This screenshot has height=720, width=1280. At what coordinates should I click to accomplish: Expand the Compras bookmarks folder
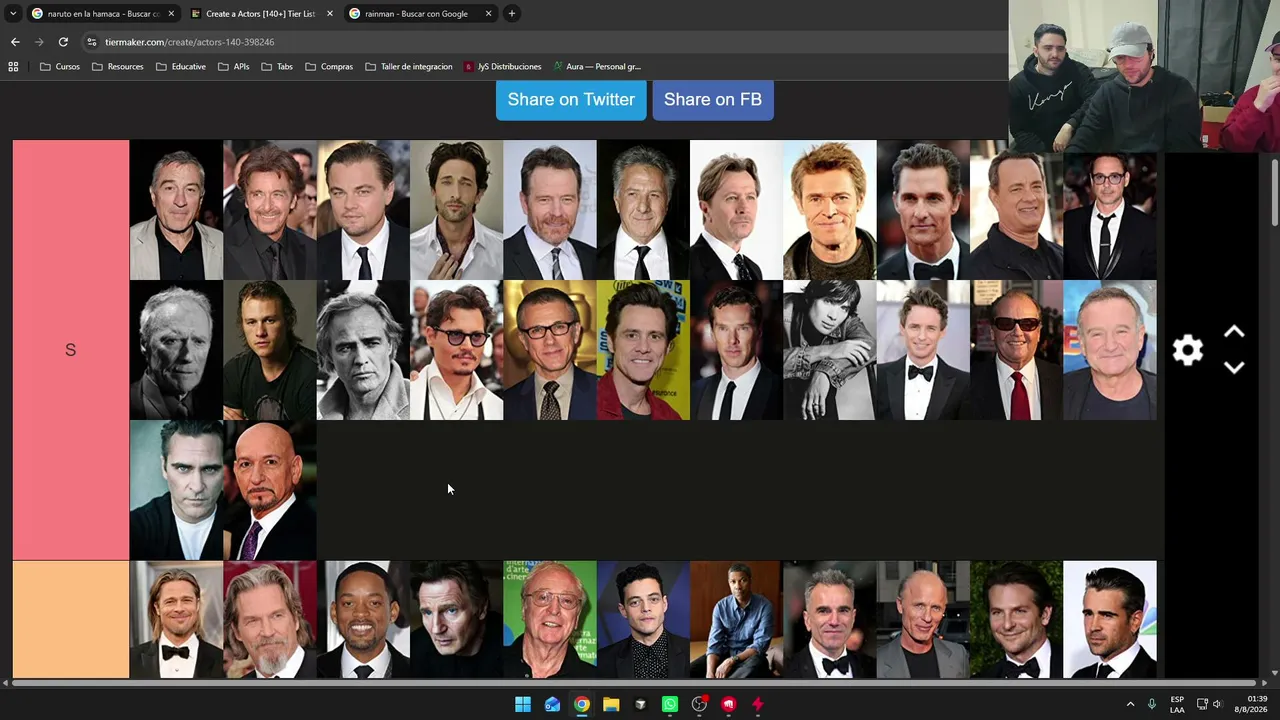[329, 67]
